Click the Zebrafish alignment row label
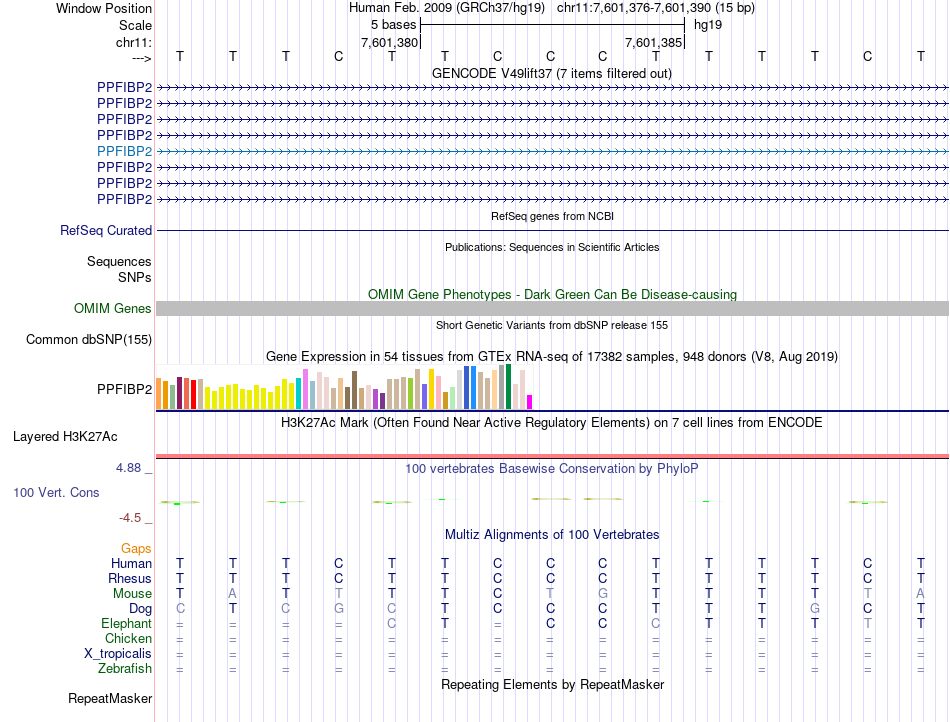This screenshot has width=950, height=722. pyautogui.click(x=125, y=669)
